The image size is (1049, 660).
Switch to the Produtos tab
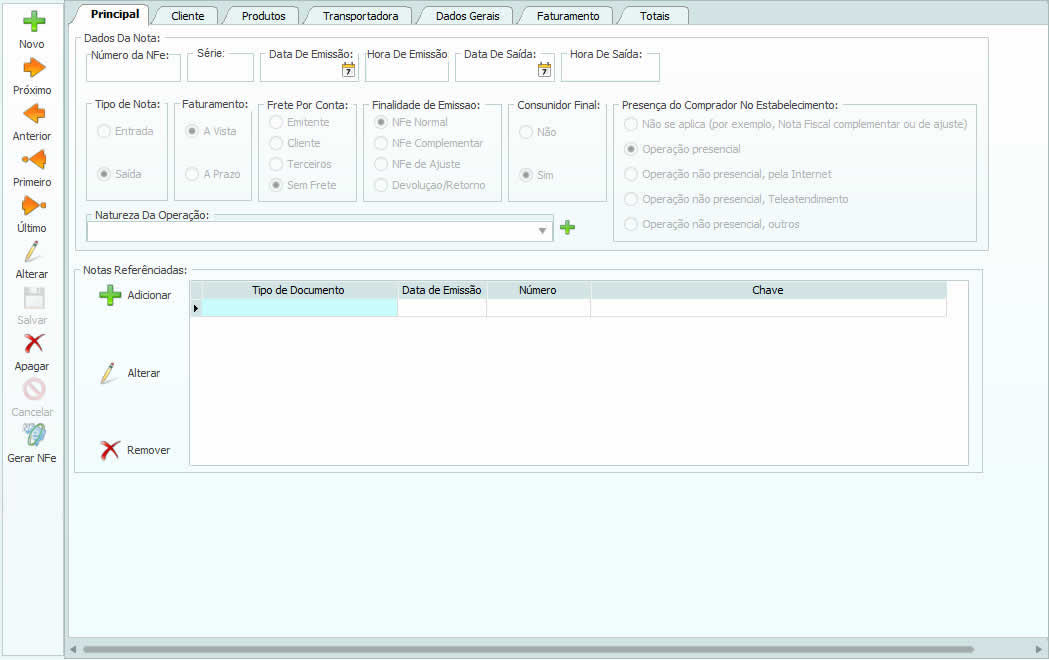(x=263, y=16)
